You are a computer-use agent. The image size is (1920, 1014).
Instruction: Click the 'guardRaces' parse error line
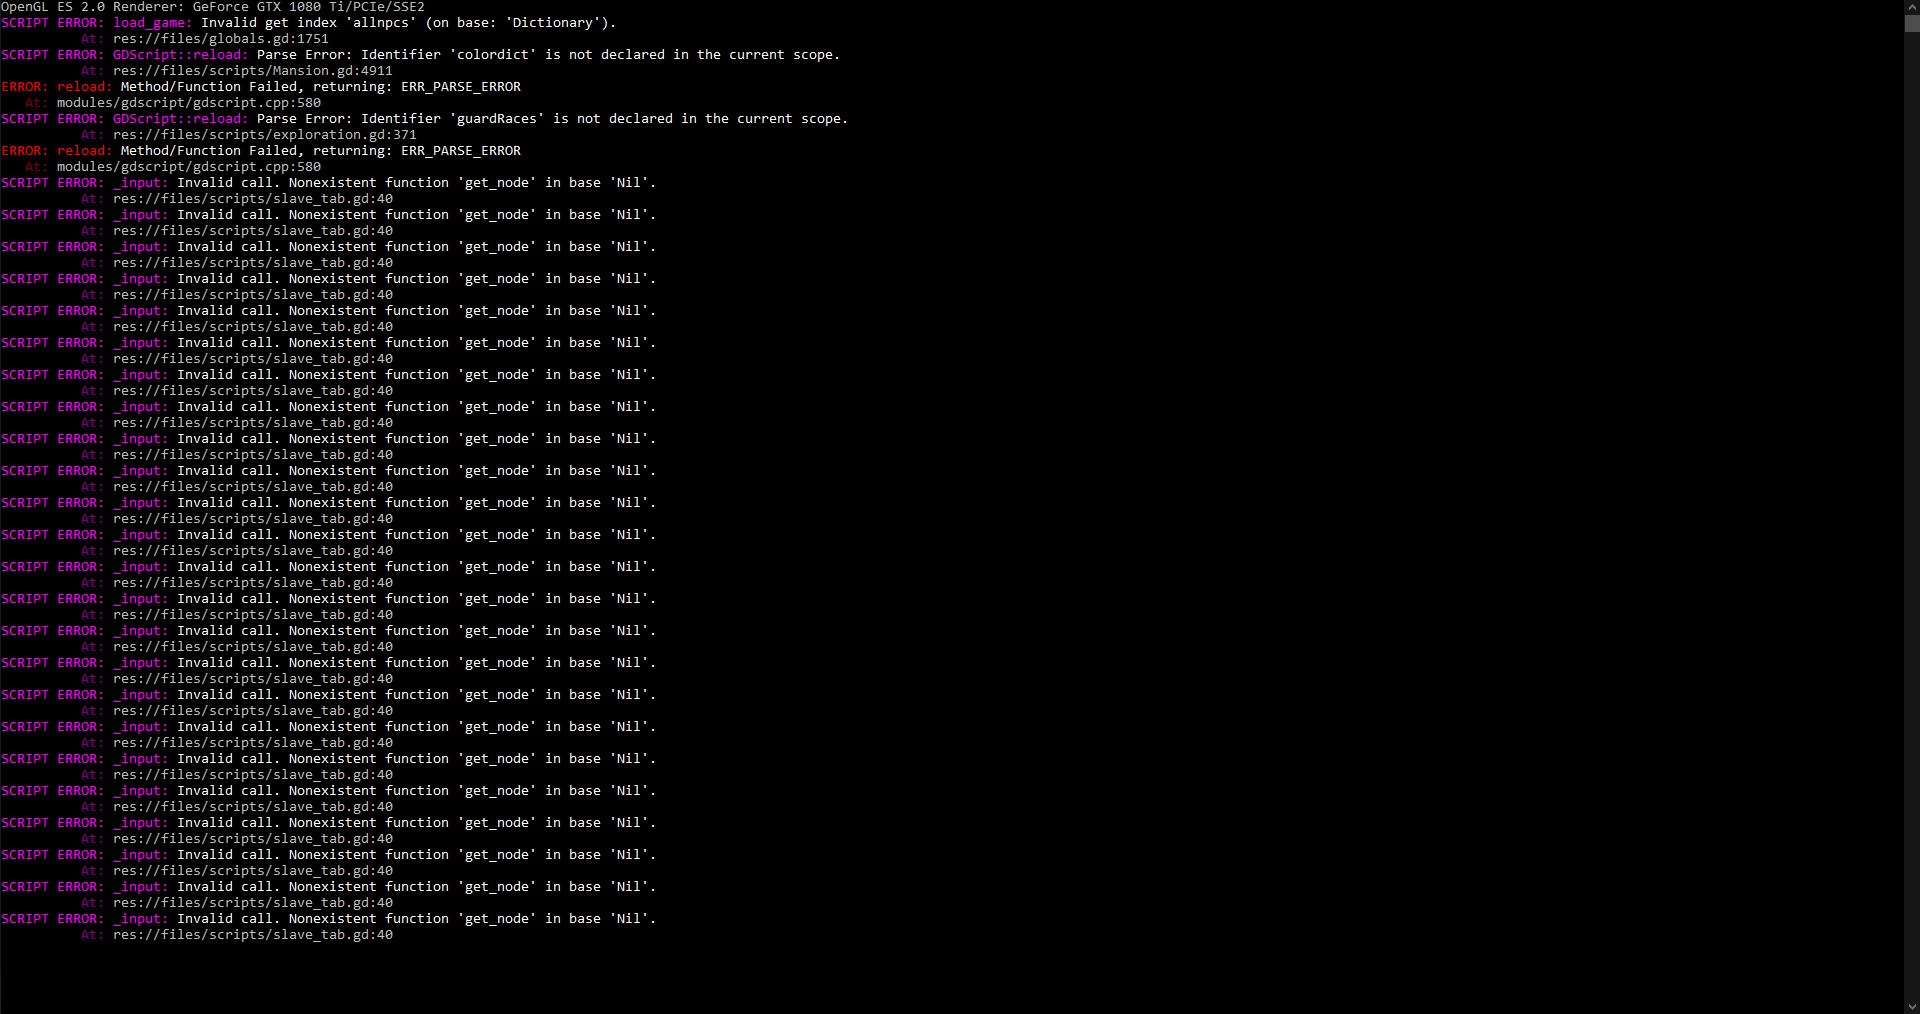[x=424, y=119]
